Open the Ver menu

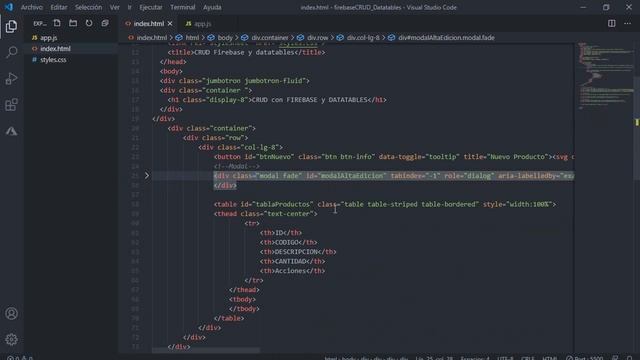click(115, 7)
